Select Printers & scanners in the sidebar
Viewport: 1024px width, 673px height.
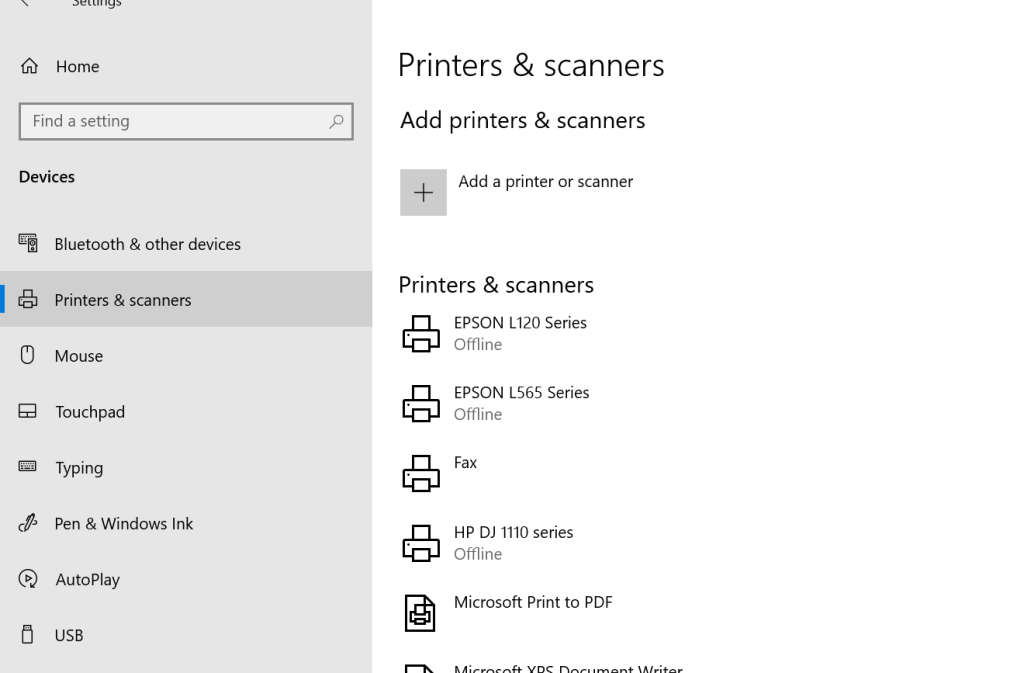(x=122, y=300)
